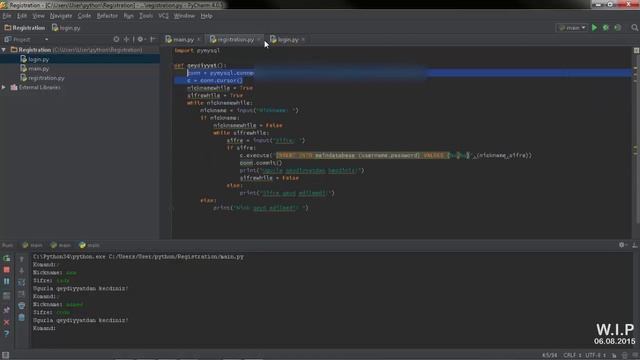This screenshot has height=360, width=640.
Task: Open the Navigate menu
Action: point(61,16)
